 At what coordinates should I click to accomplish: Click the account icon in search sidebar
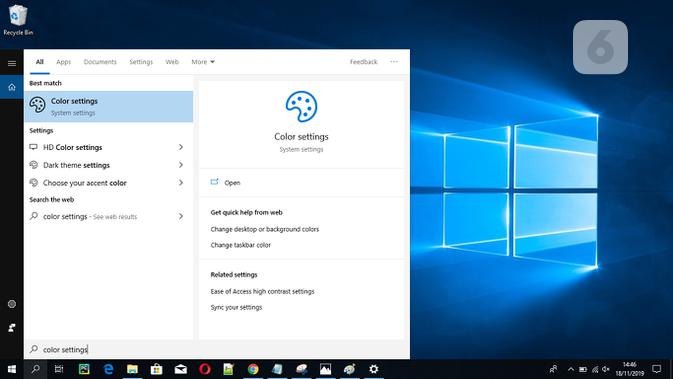click(12, 328)
